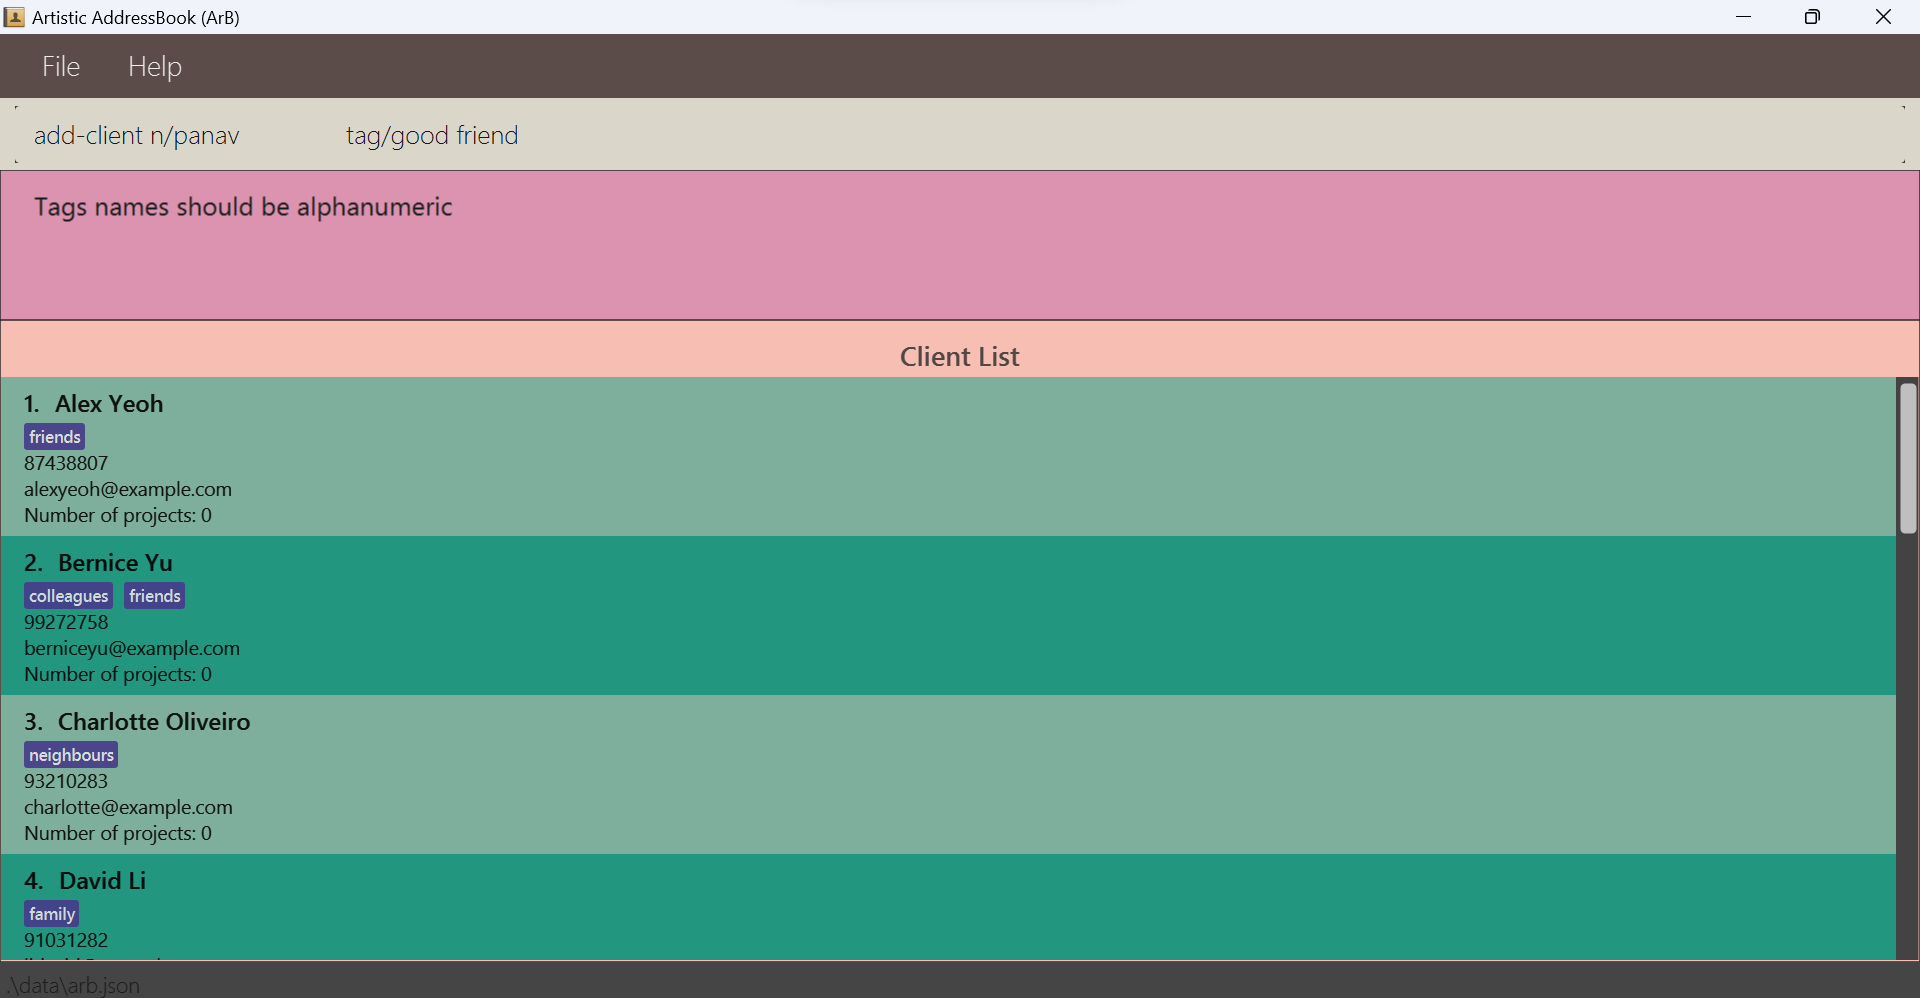1920x998 pixels.
Task: Open the Help menu
Action: [155, 66]
